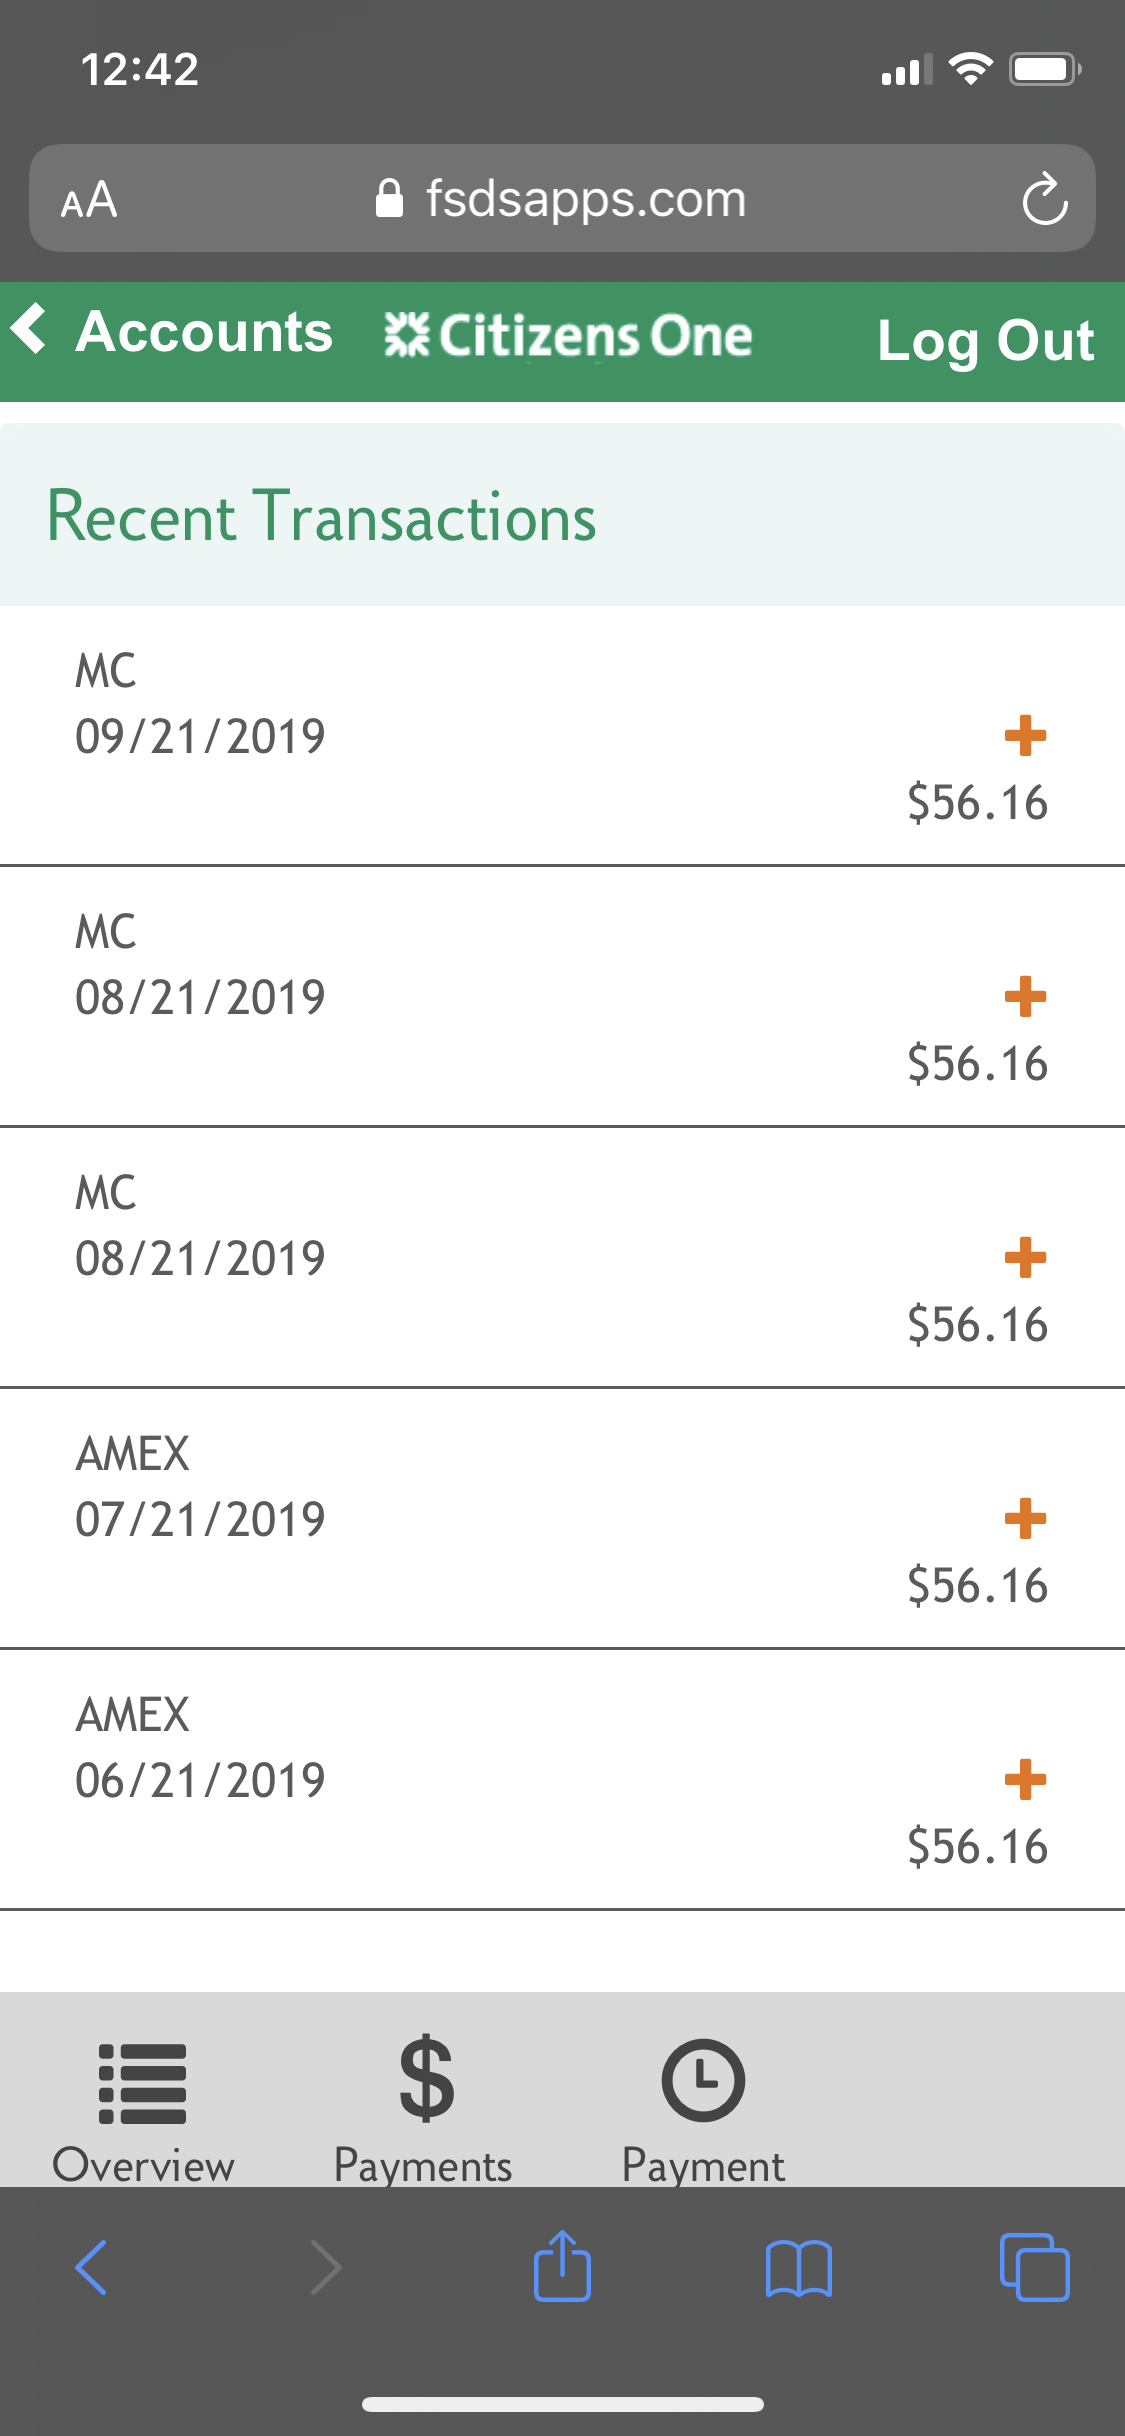Return to Accounts via back chevron

pyautogui.click(x=30, y=329)
